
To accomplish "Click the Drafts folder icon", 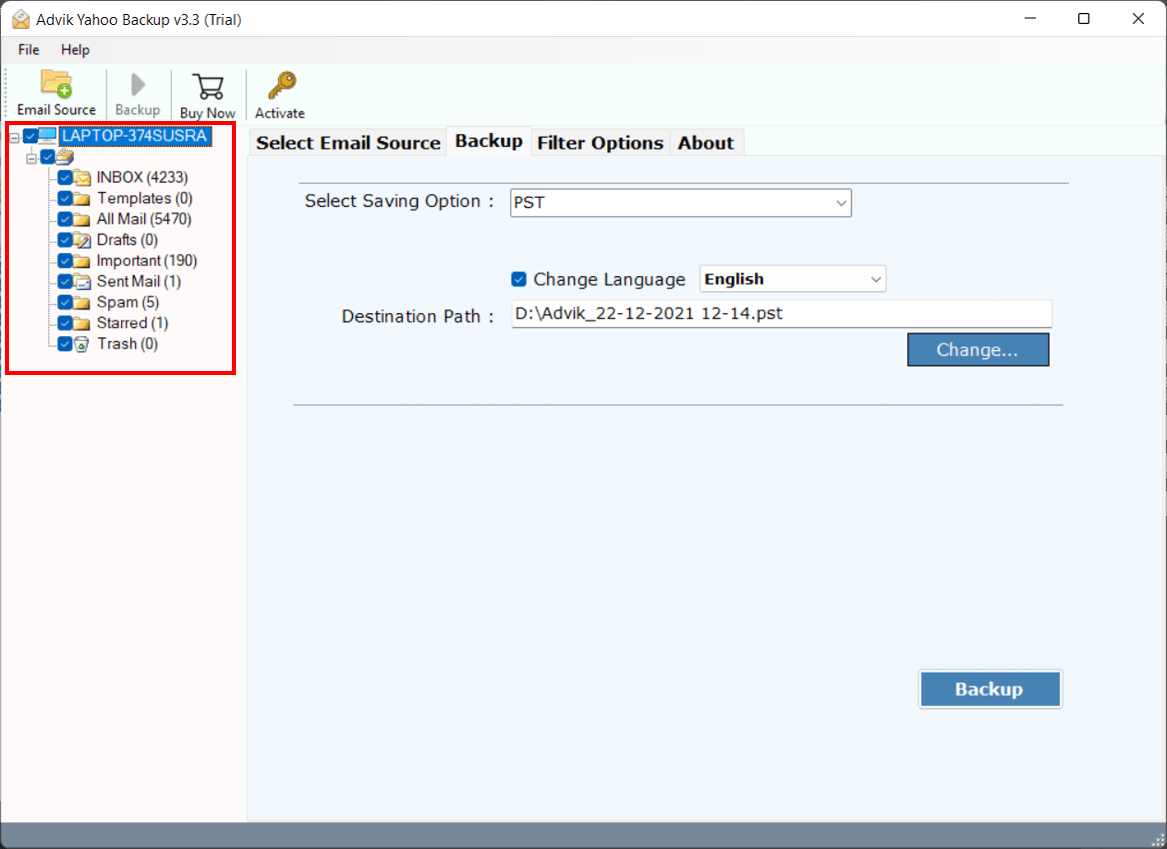I will [80, 239].
